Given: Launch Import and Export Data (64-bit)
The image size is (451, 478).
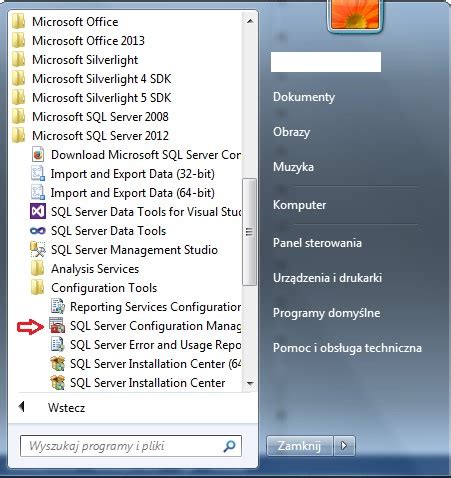Looking at the screenshot, I should 133,193.
